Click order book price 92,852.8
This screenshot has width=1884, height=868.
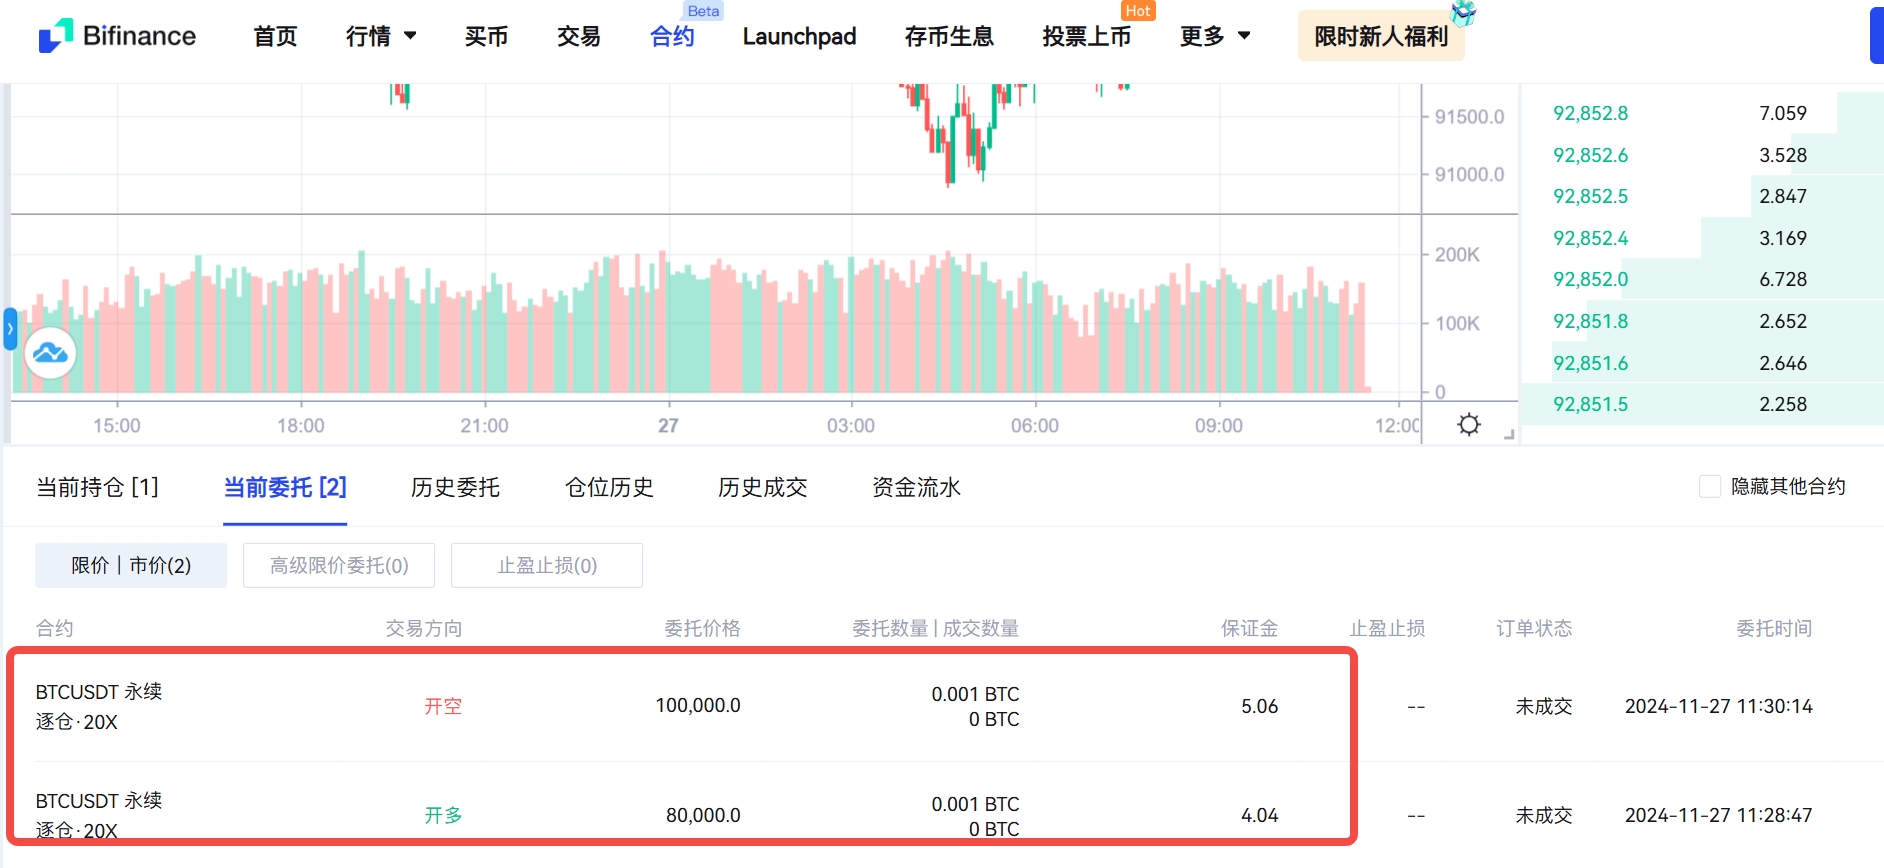1590,113
